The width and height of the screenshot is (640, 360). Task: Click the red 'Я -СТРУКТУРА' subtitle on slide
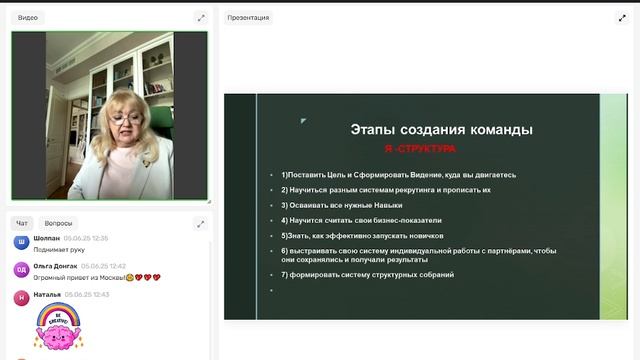tap(420, 149)
